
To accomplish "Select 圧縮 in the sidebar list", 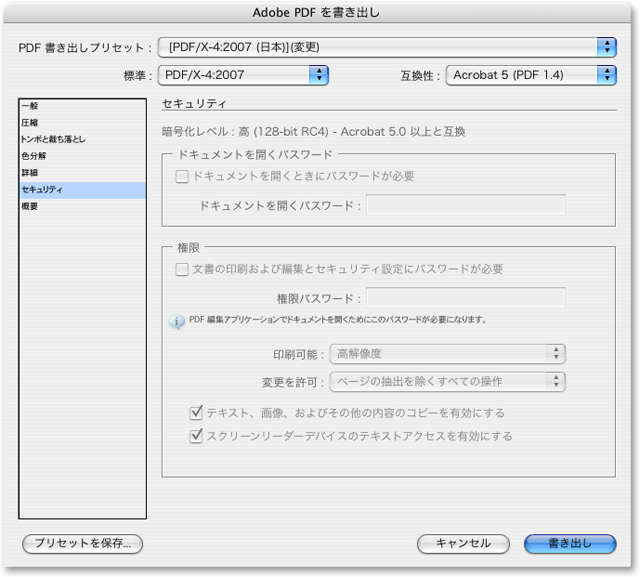I will [x=31, y=122].
